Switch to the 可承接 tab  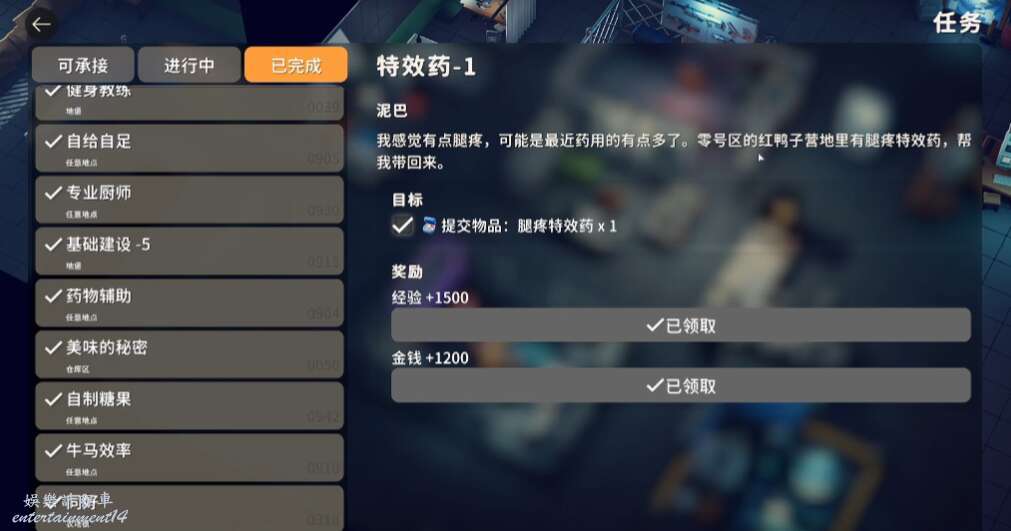tap(83, 64)
